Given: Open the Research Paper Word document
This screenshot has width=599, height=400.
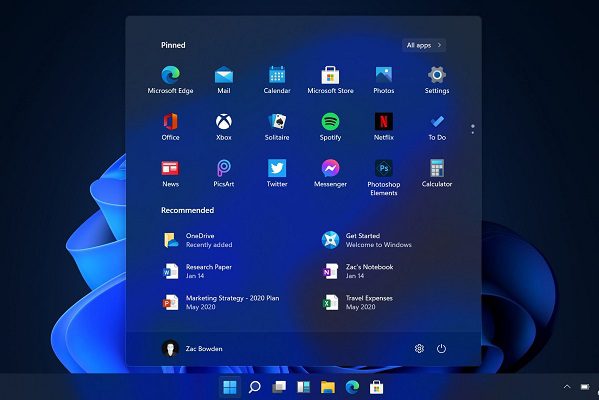Looking at the screenshot, I should tap(198, 271).
